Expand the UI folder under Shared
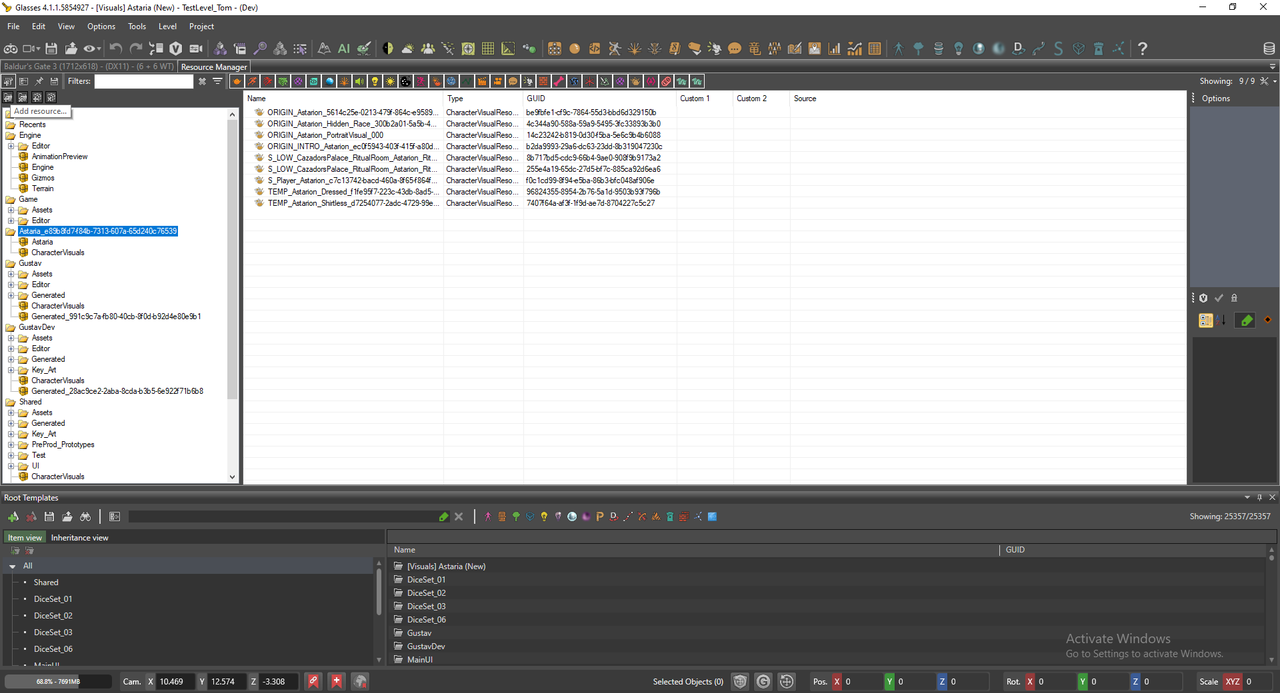The image size is (1280, 693). tap(11, 466)
